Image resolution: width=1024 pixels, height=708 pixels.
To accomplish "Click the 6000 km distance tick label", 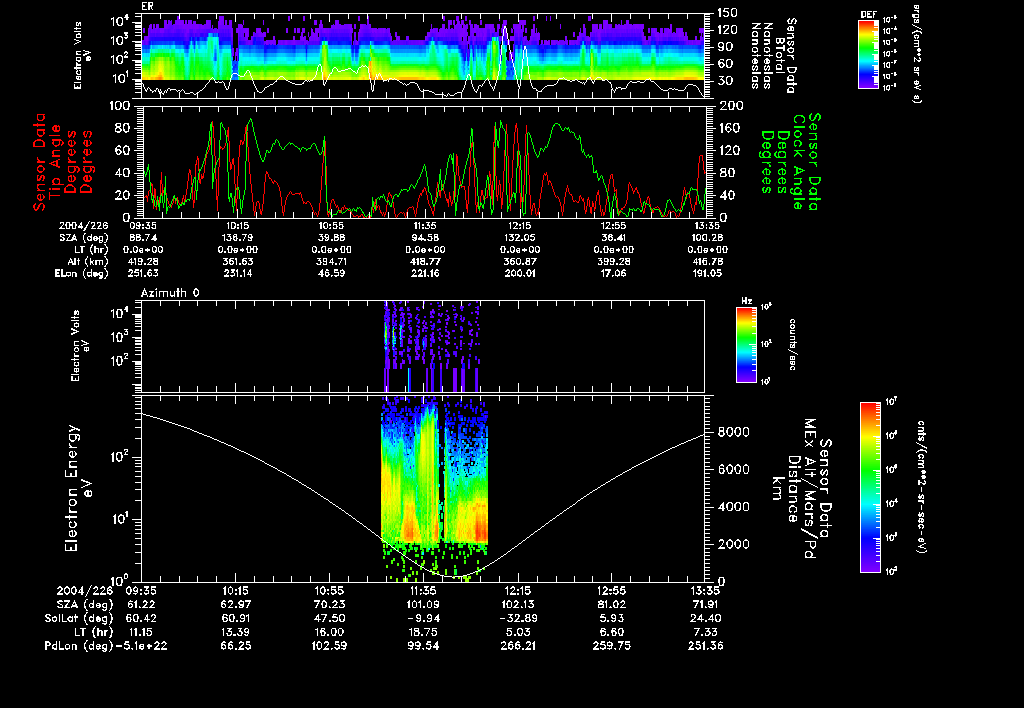I will click(733, 470).
